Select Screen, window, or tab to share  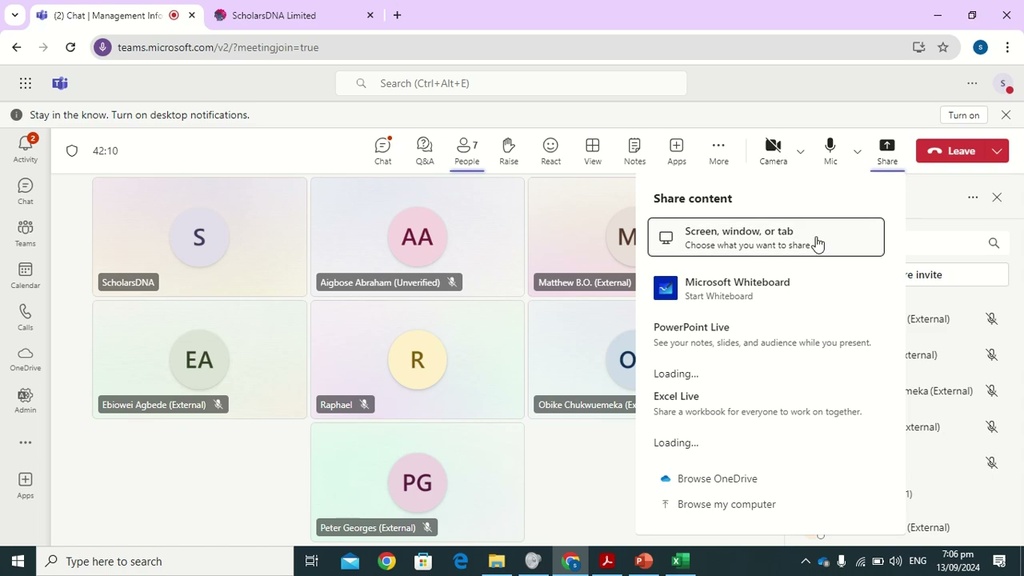tap(765, 237)
